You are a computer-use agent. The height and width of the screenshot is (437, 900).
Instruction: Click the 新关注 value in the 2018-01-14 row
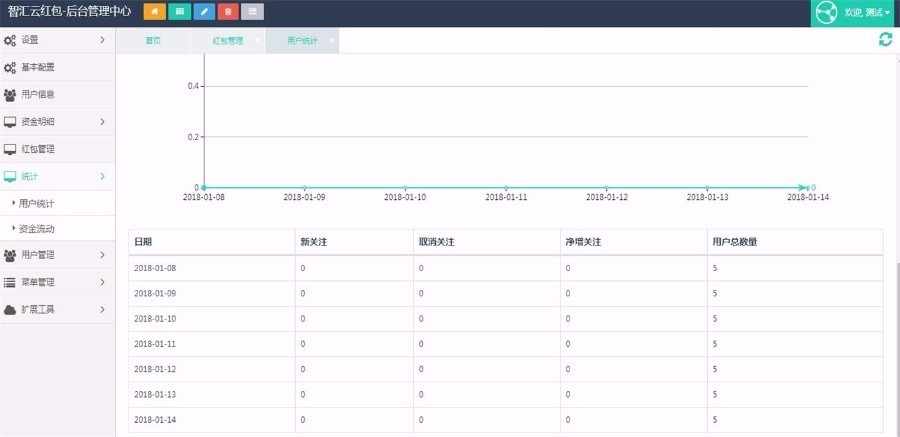click(303, 420)
